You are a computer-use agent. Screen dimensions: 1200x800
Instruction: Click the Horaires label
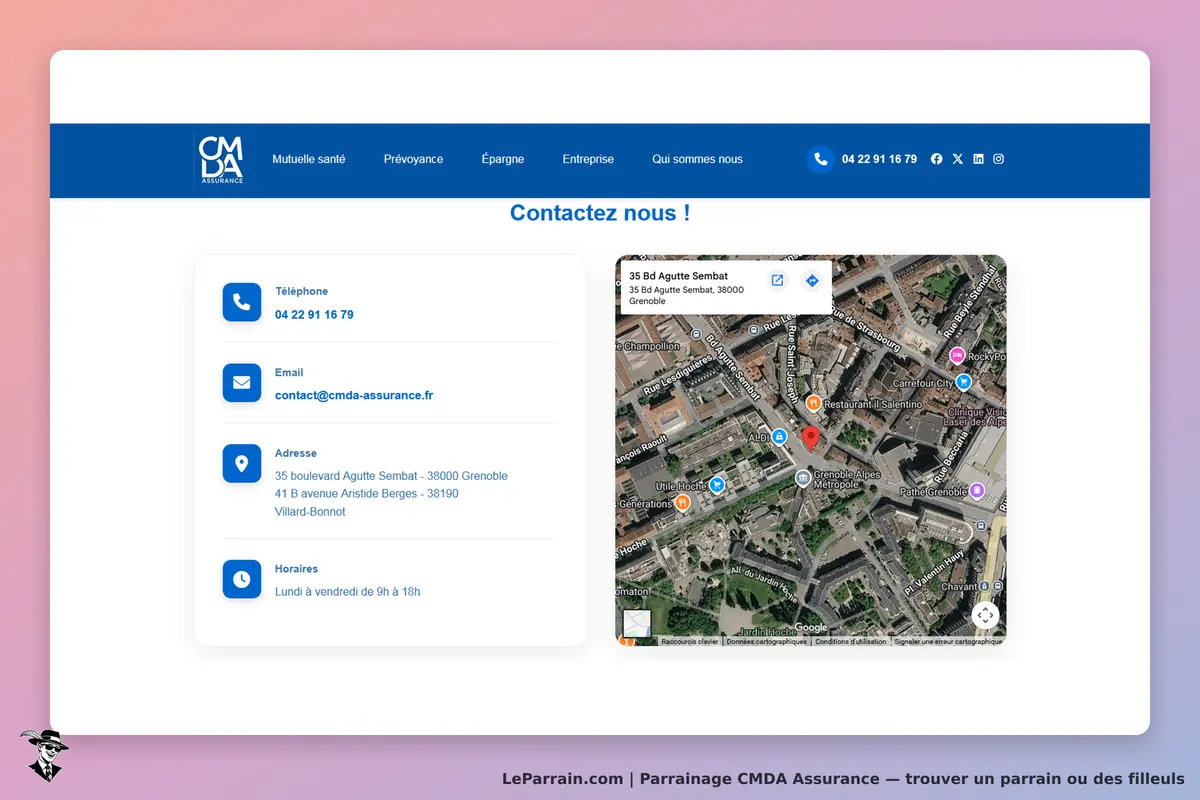(x=296, y=569)
